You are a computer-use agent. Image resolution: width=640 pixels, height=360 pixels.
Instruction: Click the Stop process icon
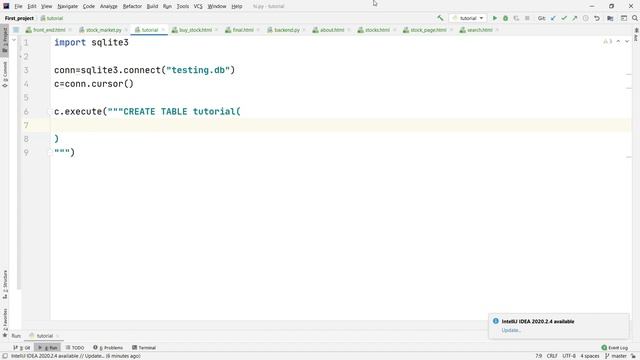[x=527, y=18]
